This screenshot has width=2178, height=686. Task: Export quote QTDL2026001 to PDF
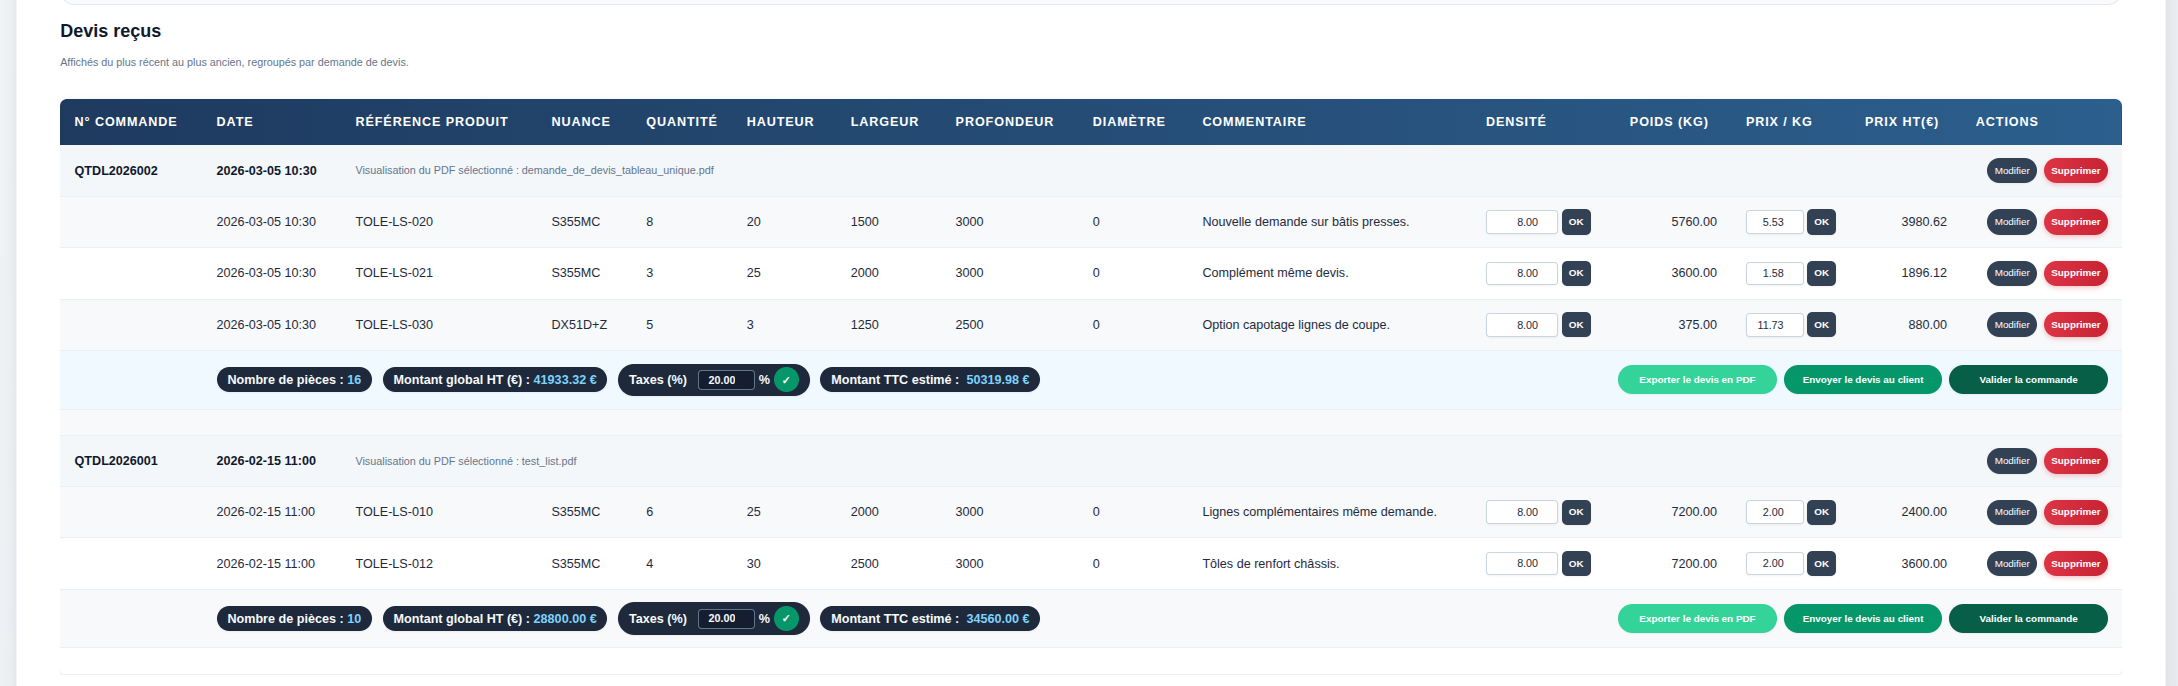tap(1696, 619)
